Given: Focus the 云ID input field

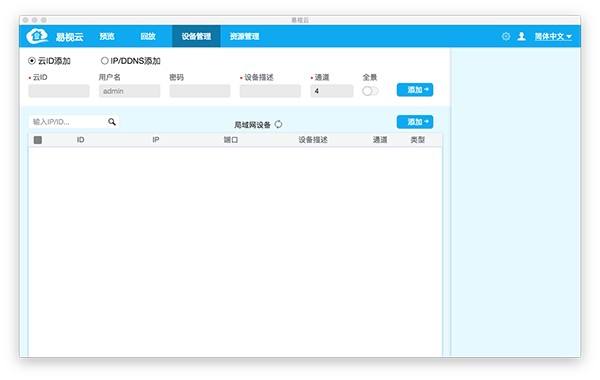Looking at the screenshot, I should 59,91.
